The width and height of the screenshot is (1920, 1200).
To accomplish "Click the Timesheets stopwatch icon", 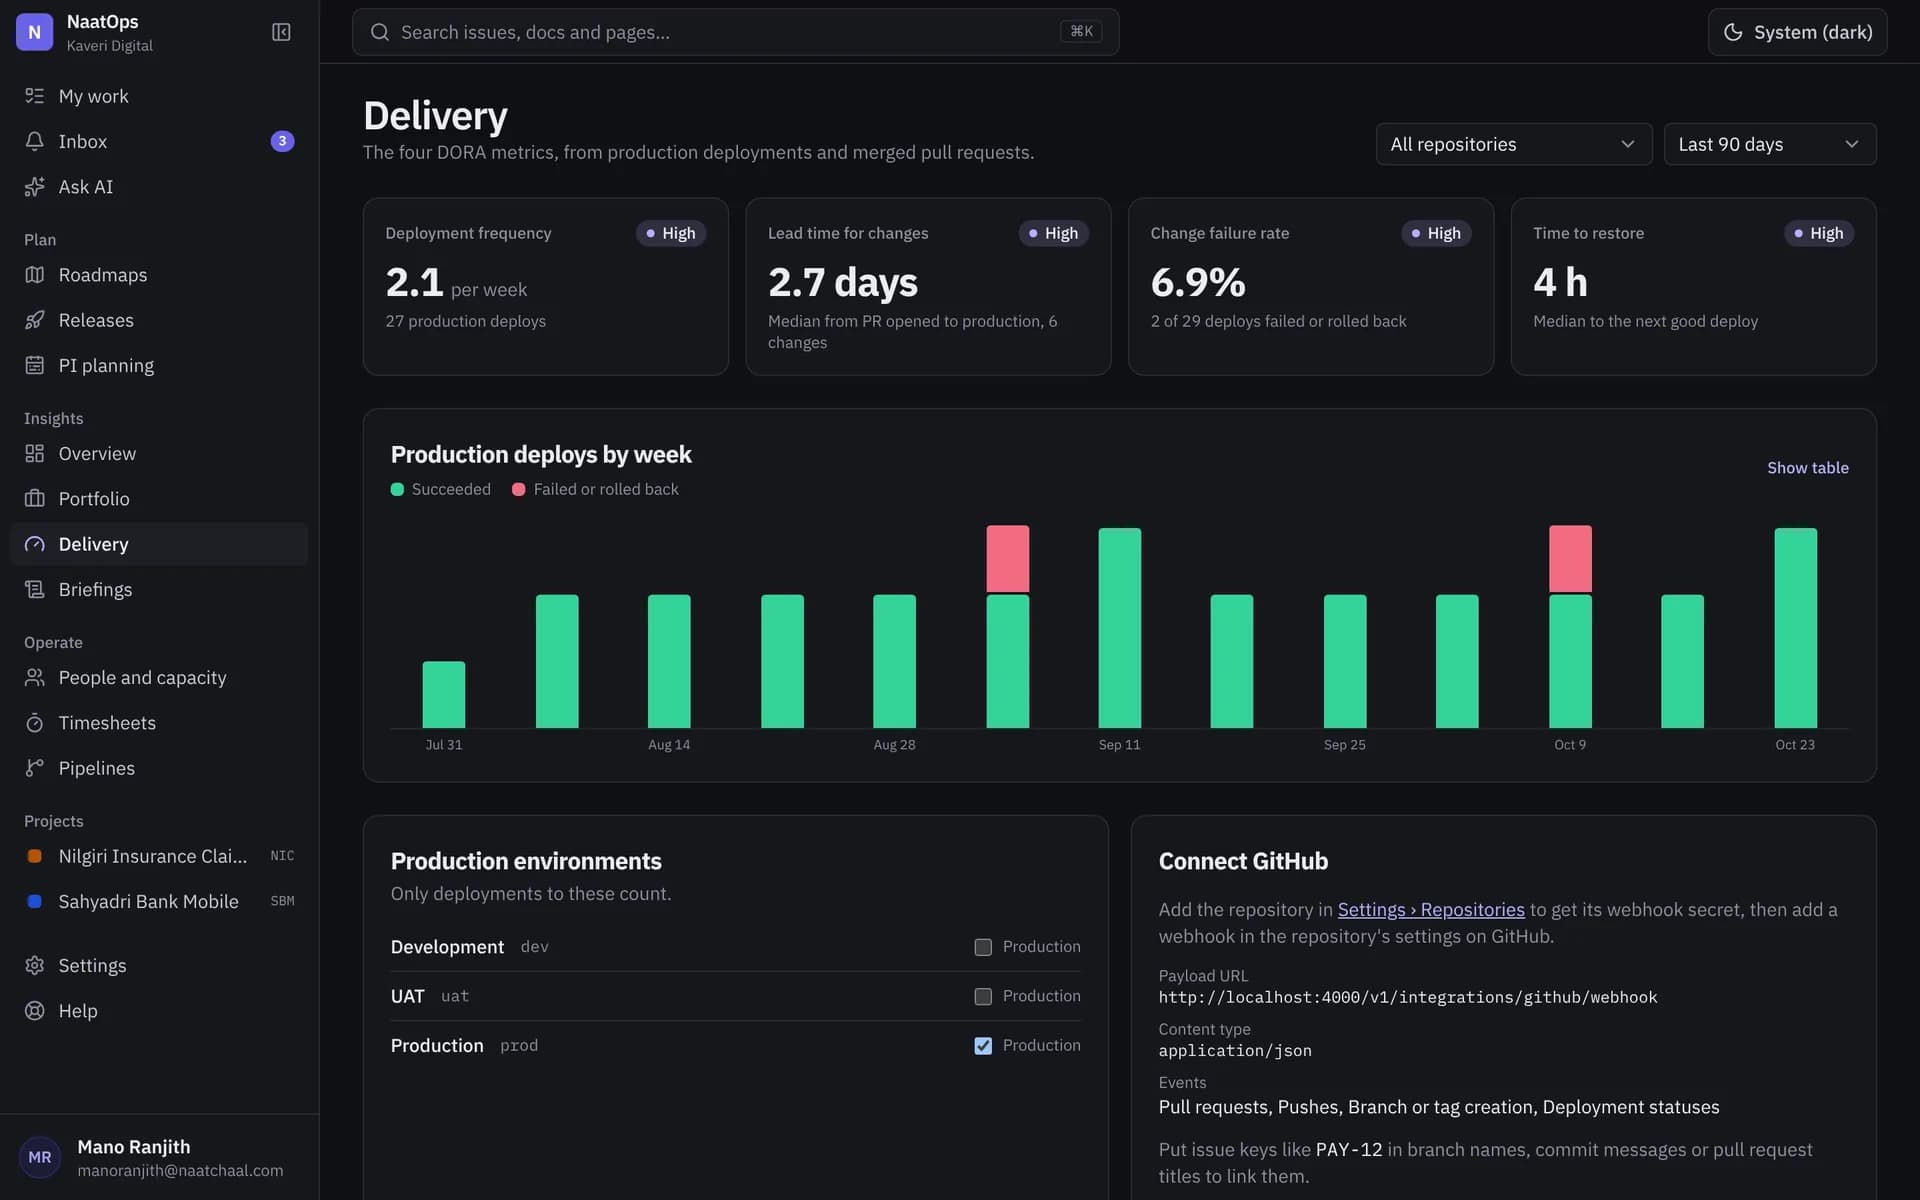I will pos(35,722).
